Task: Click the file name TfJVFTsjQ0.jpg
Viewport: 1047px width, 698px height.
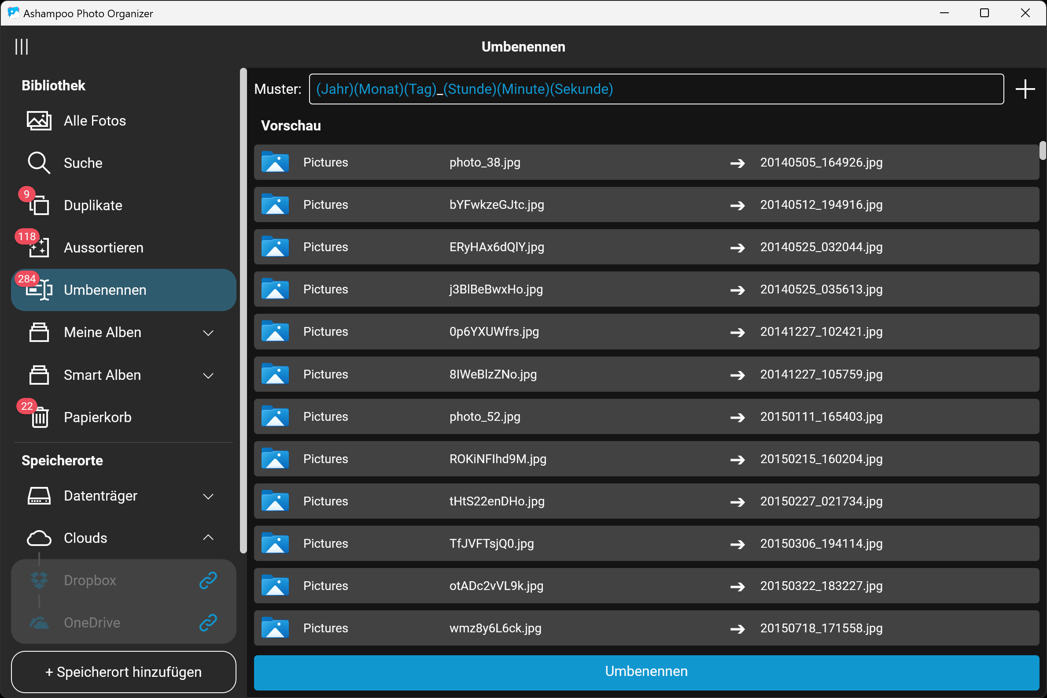Action: tap(491, 544)
